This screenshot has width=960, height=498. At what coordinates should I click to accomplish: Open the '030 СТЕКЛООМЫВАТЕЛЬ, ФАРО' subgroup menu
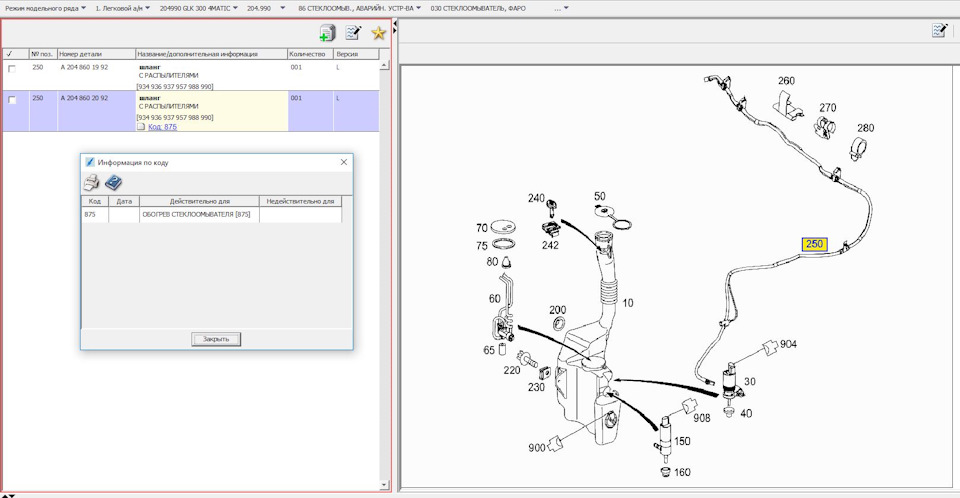(x=478, y=8)
